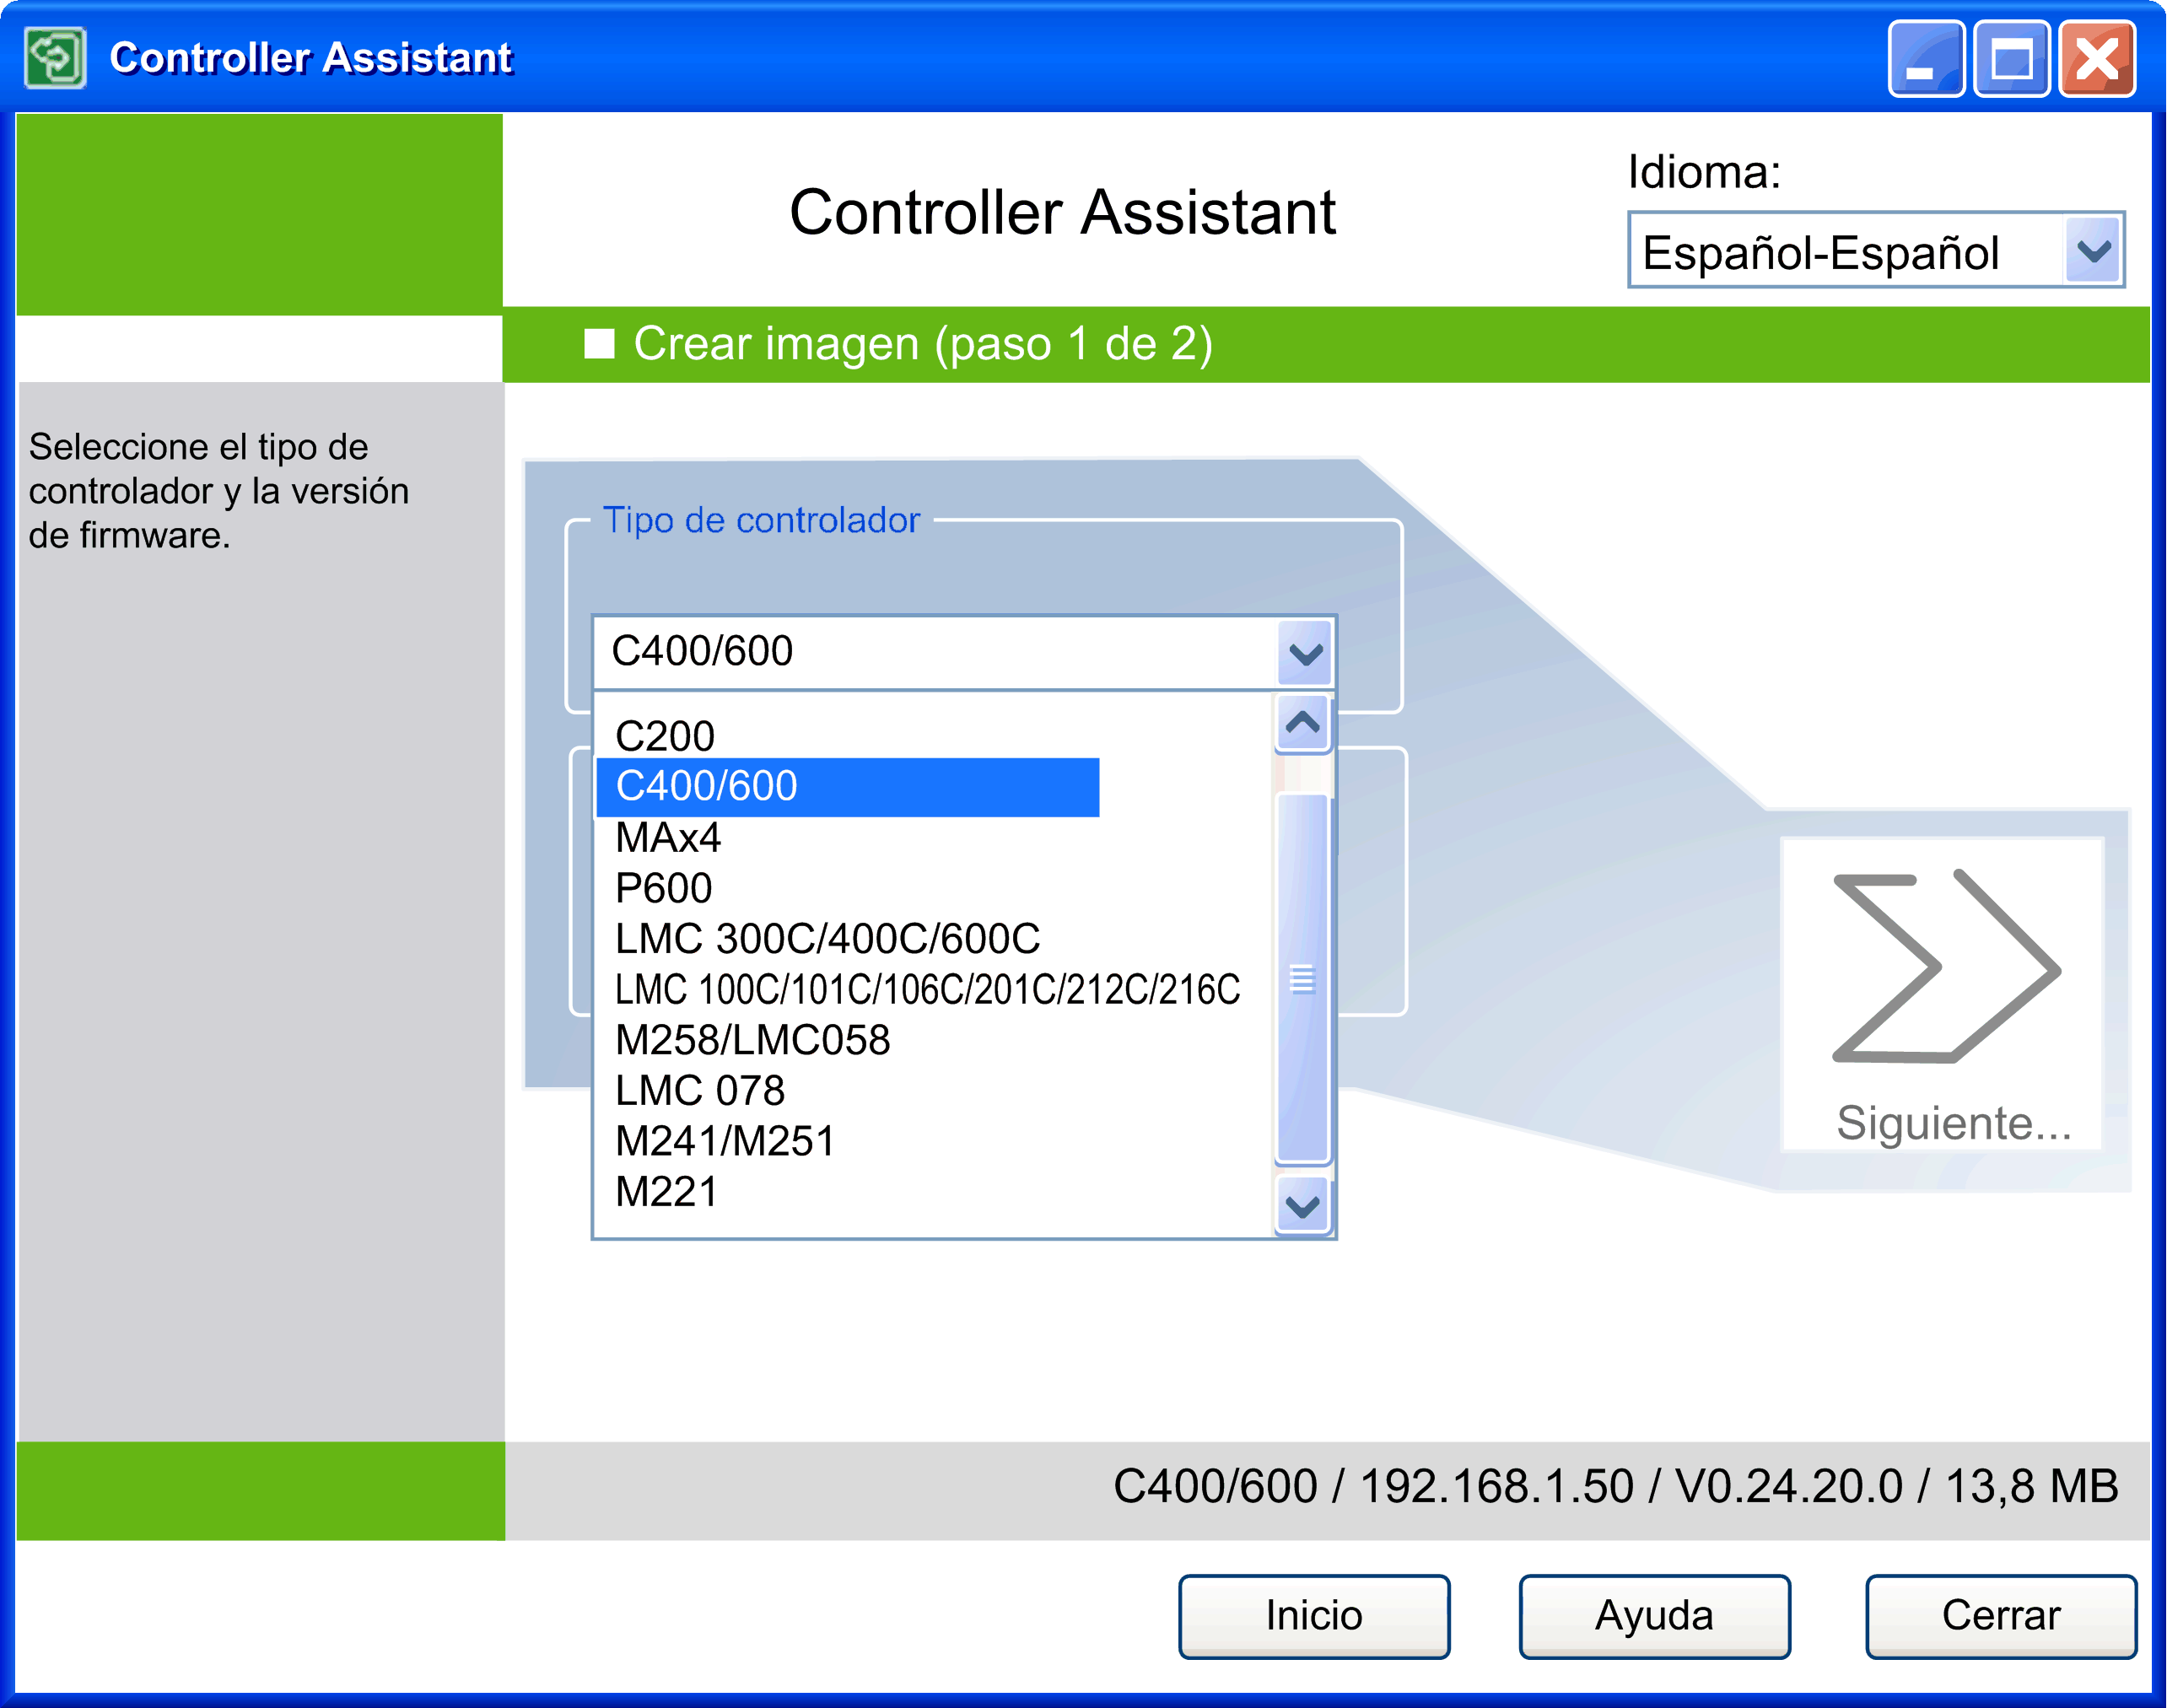Click the white square beside Crear imagen
The image size is (2167, 1708).
599,344
